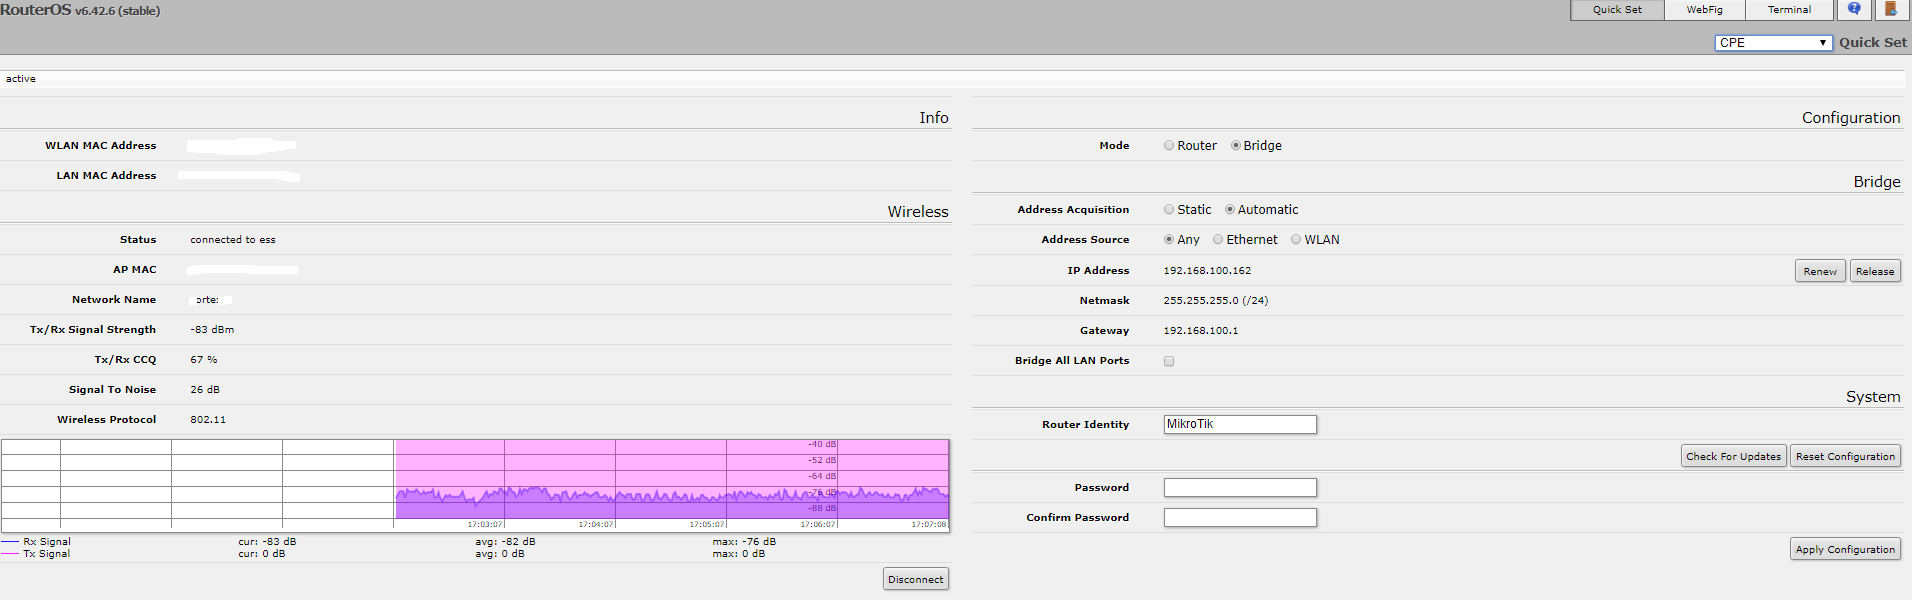Click the logout door icon

(1890, 9)
